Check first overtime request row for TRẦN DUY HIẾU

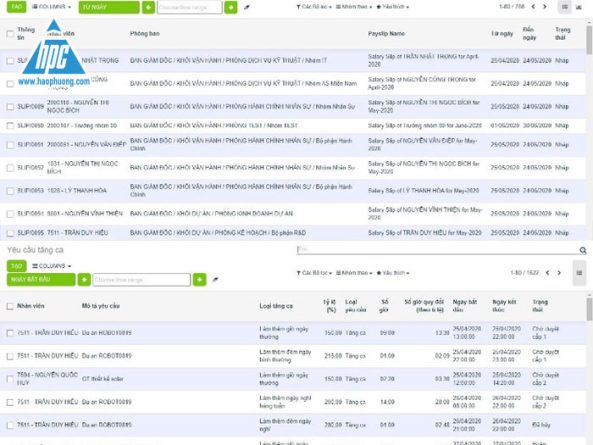pyautogui.click(x=10, y=333)
